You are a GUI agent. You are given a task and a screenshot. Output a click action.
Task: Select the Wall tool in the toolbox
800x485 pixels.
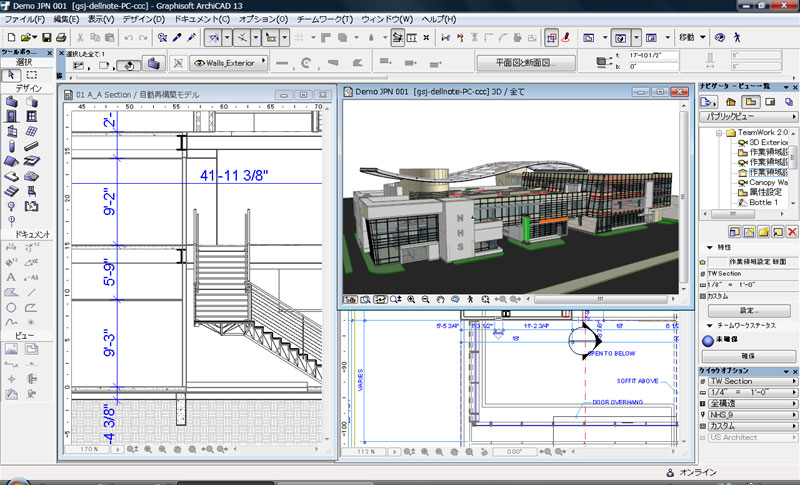pyautogui.click(x=11, y=102)
